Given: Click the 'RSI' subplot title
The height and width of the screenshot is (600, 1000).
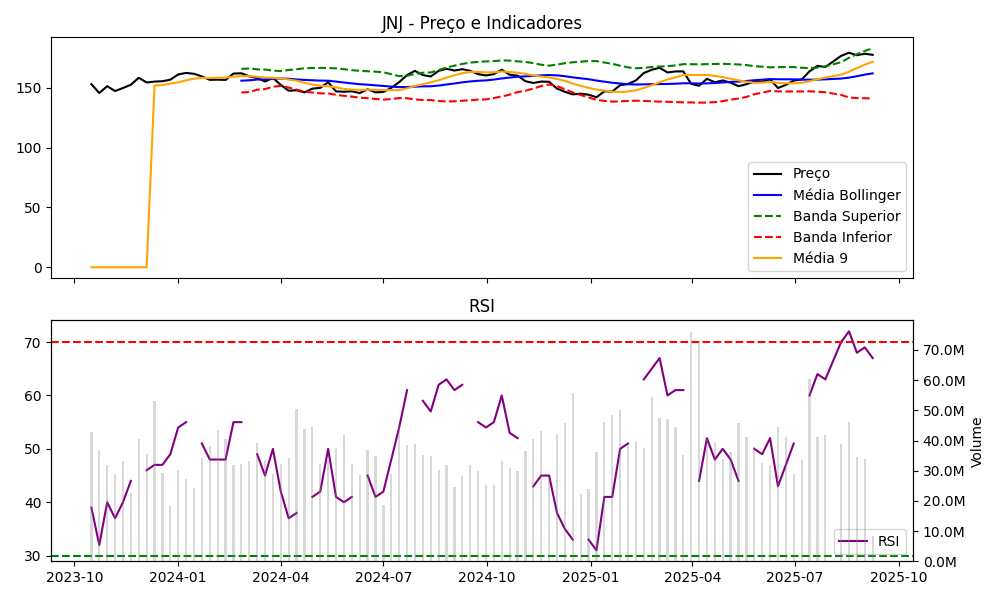Looking at the screenshot, I should tap(481, 306).
